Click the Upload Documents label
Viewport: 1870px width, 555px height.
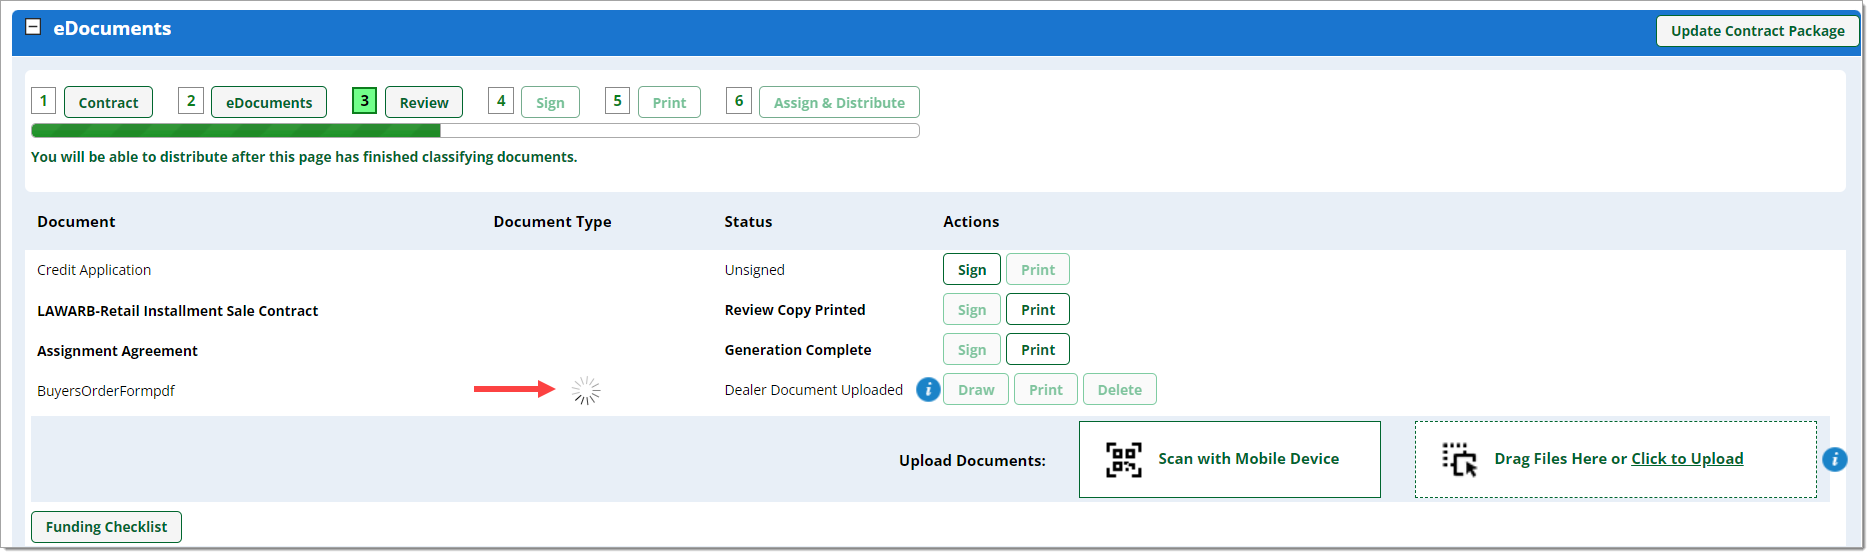point(972,461)
